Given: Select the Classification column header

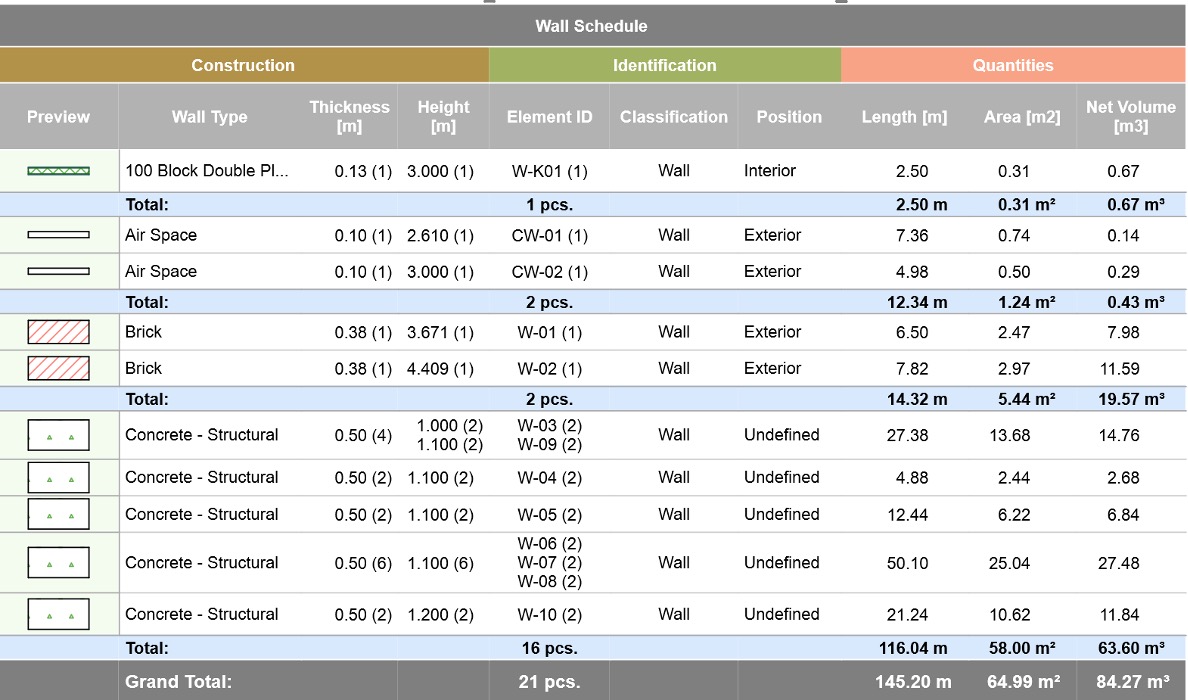Looking at the screenshot, I should pyautogui.click(x=673, y=117).
